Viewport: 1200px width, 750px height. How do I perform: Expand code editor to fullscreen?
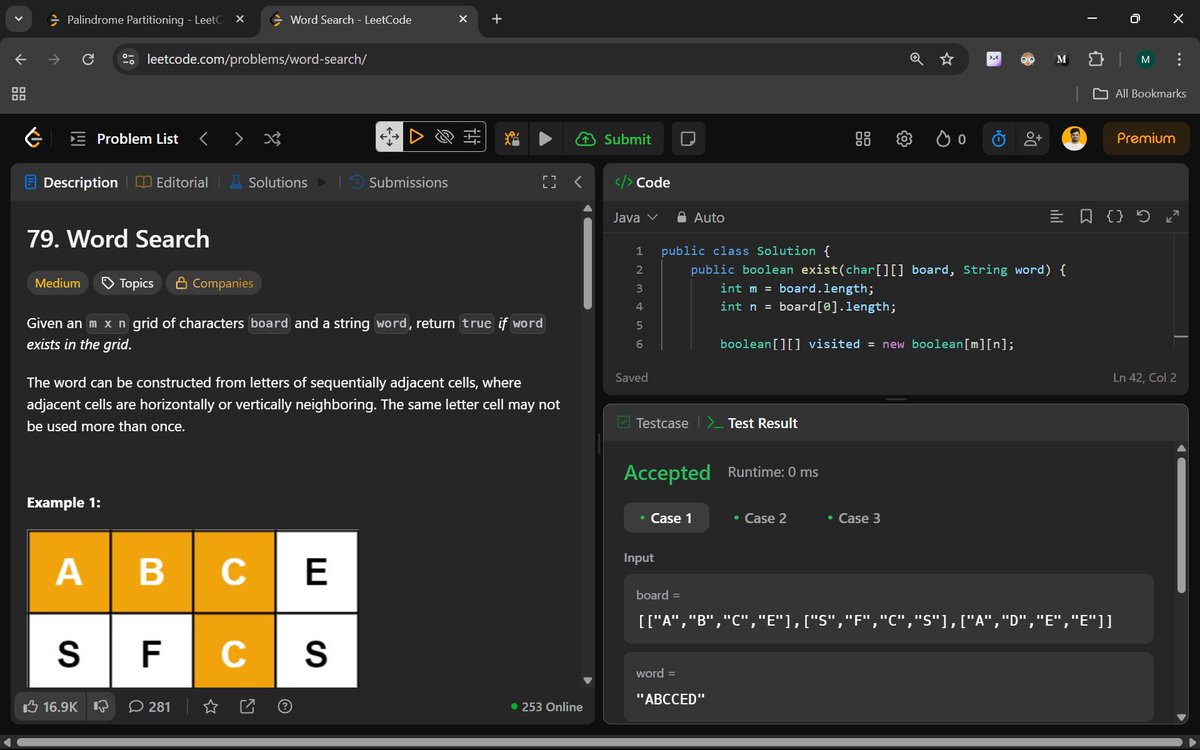coord(1173,217)
